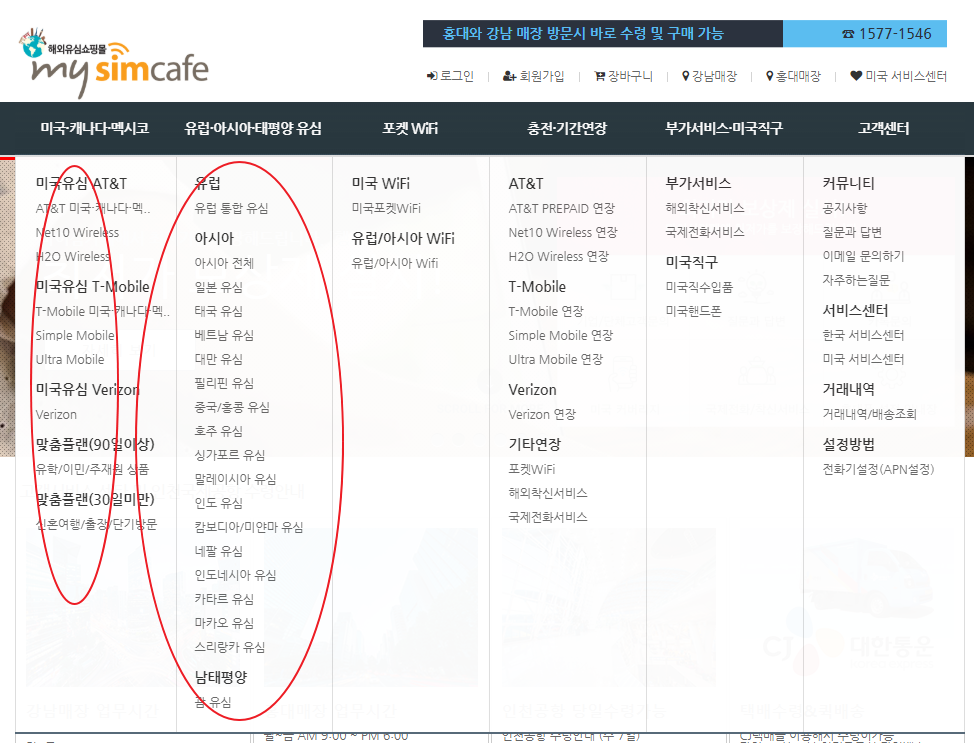Select 일본 유심
This screenshot has width=974, height=743.
click(x=219, y=287)
